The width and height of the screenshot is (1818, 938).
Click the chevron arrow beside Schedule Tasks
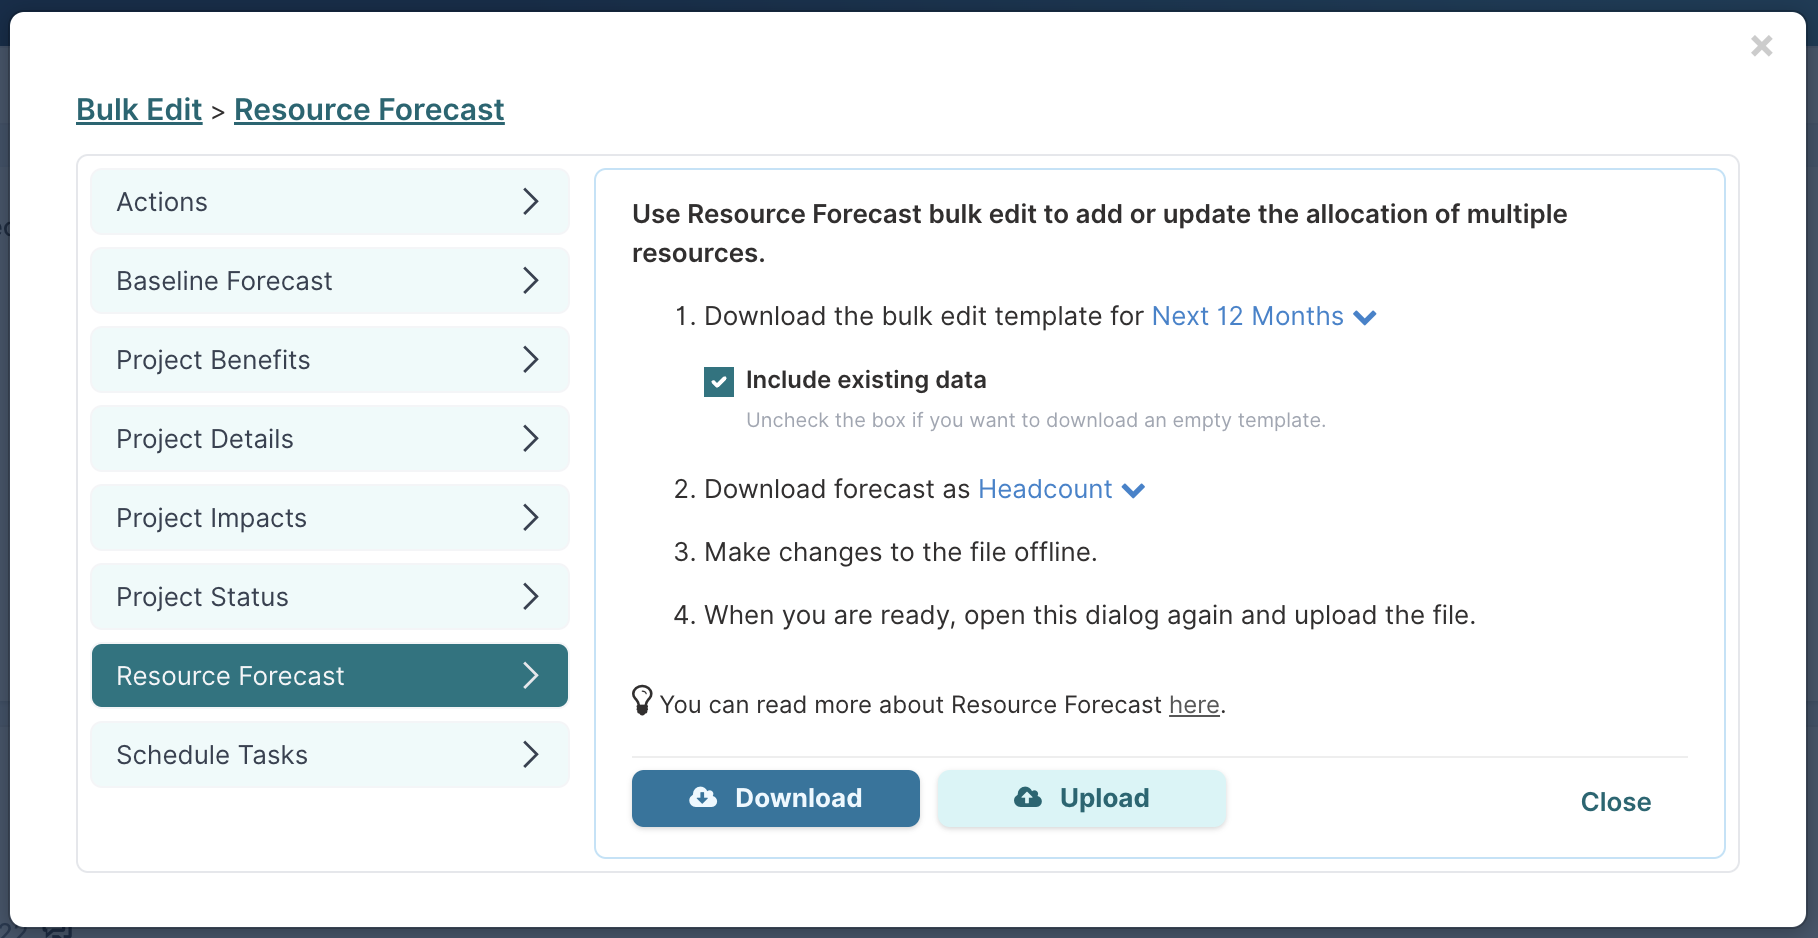coord(531,754)
